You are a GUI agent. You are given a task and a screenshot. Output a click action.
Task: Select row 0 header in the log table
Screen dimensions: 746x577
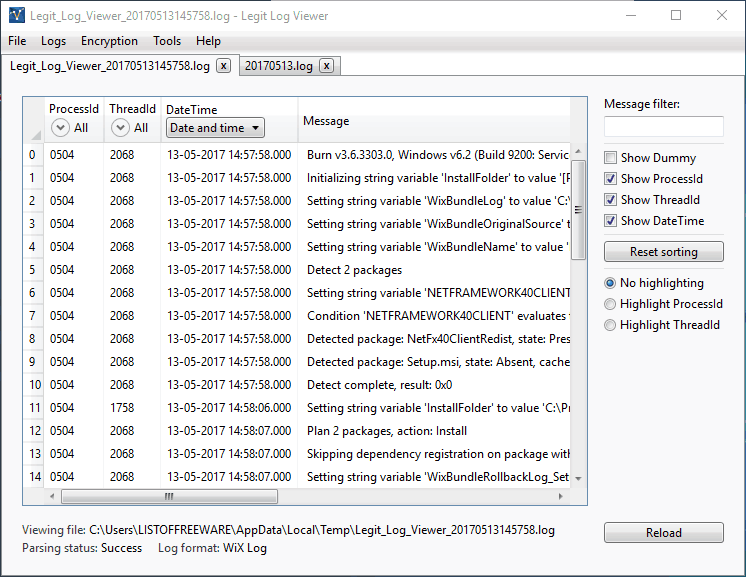point(33,155)
